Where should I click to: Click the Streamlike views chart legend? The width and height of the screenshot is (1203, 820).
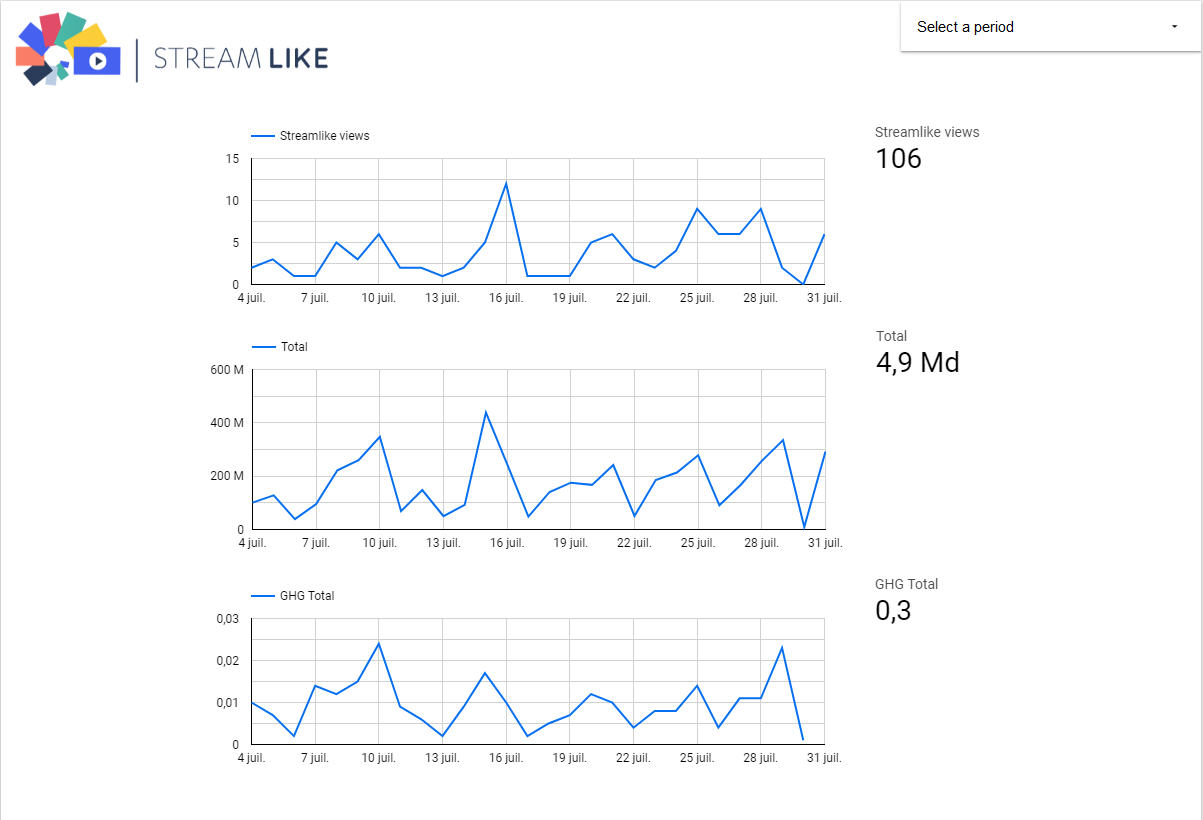(310, 136)
